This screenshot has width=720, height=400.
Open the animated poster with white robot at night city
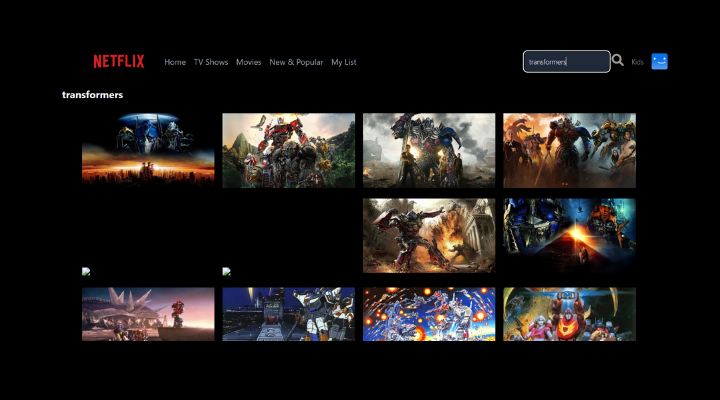pyautogui.click(x=289, y=314)
